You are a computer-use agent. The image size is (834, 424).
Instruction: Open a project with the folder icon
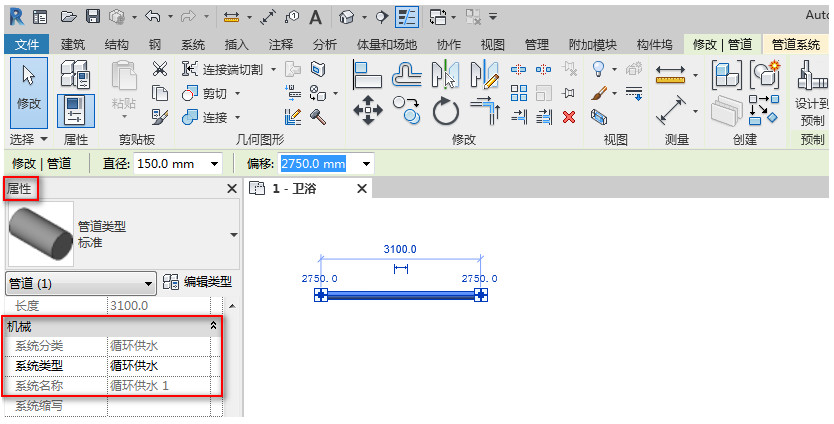[x=69, y=17]
